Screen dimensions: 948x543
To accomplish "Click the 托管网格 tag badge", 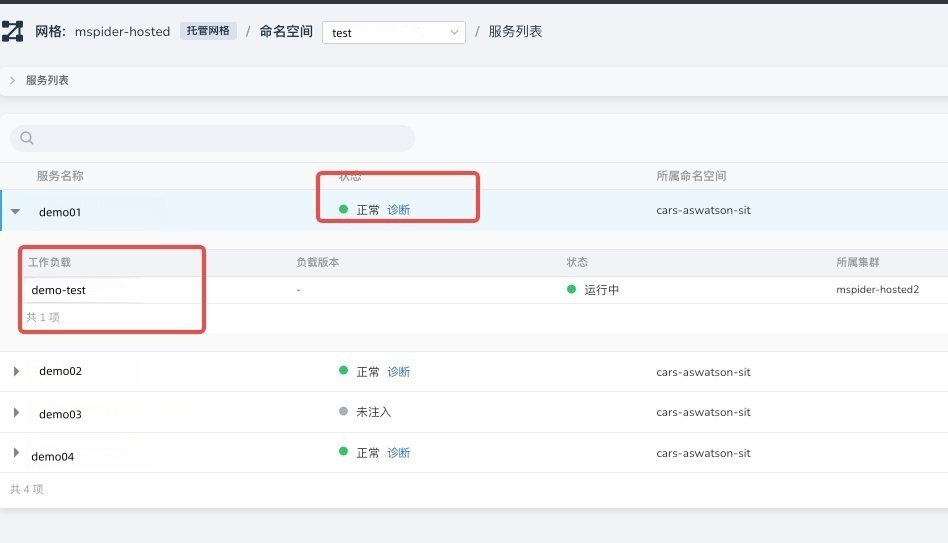I will [x=208, y=32].
